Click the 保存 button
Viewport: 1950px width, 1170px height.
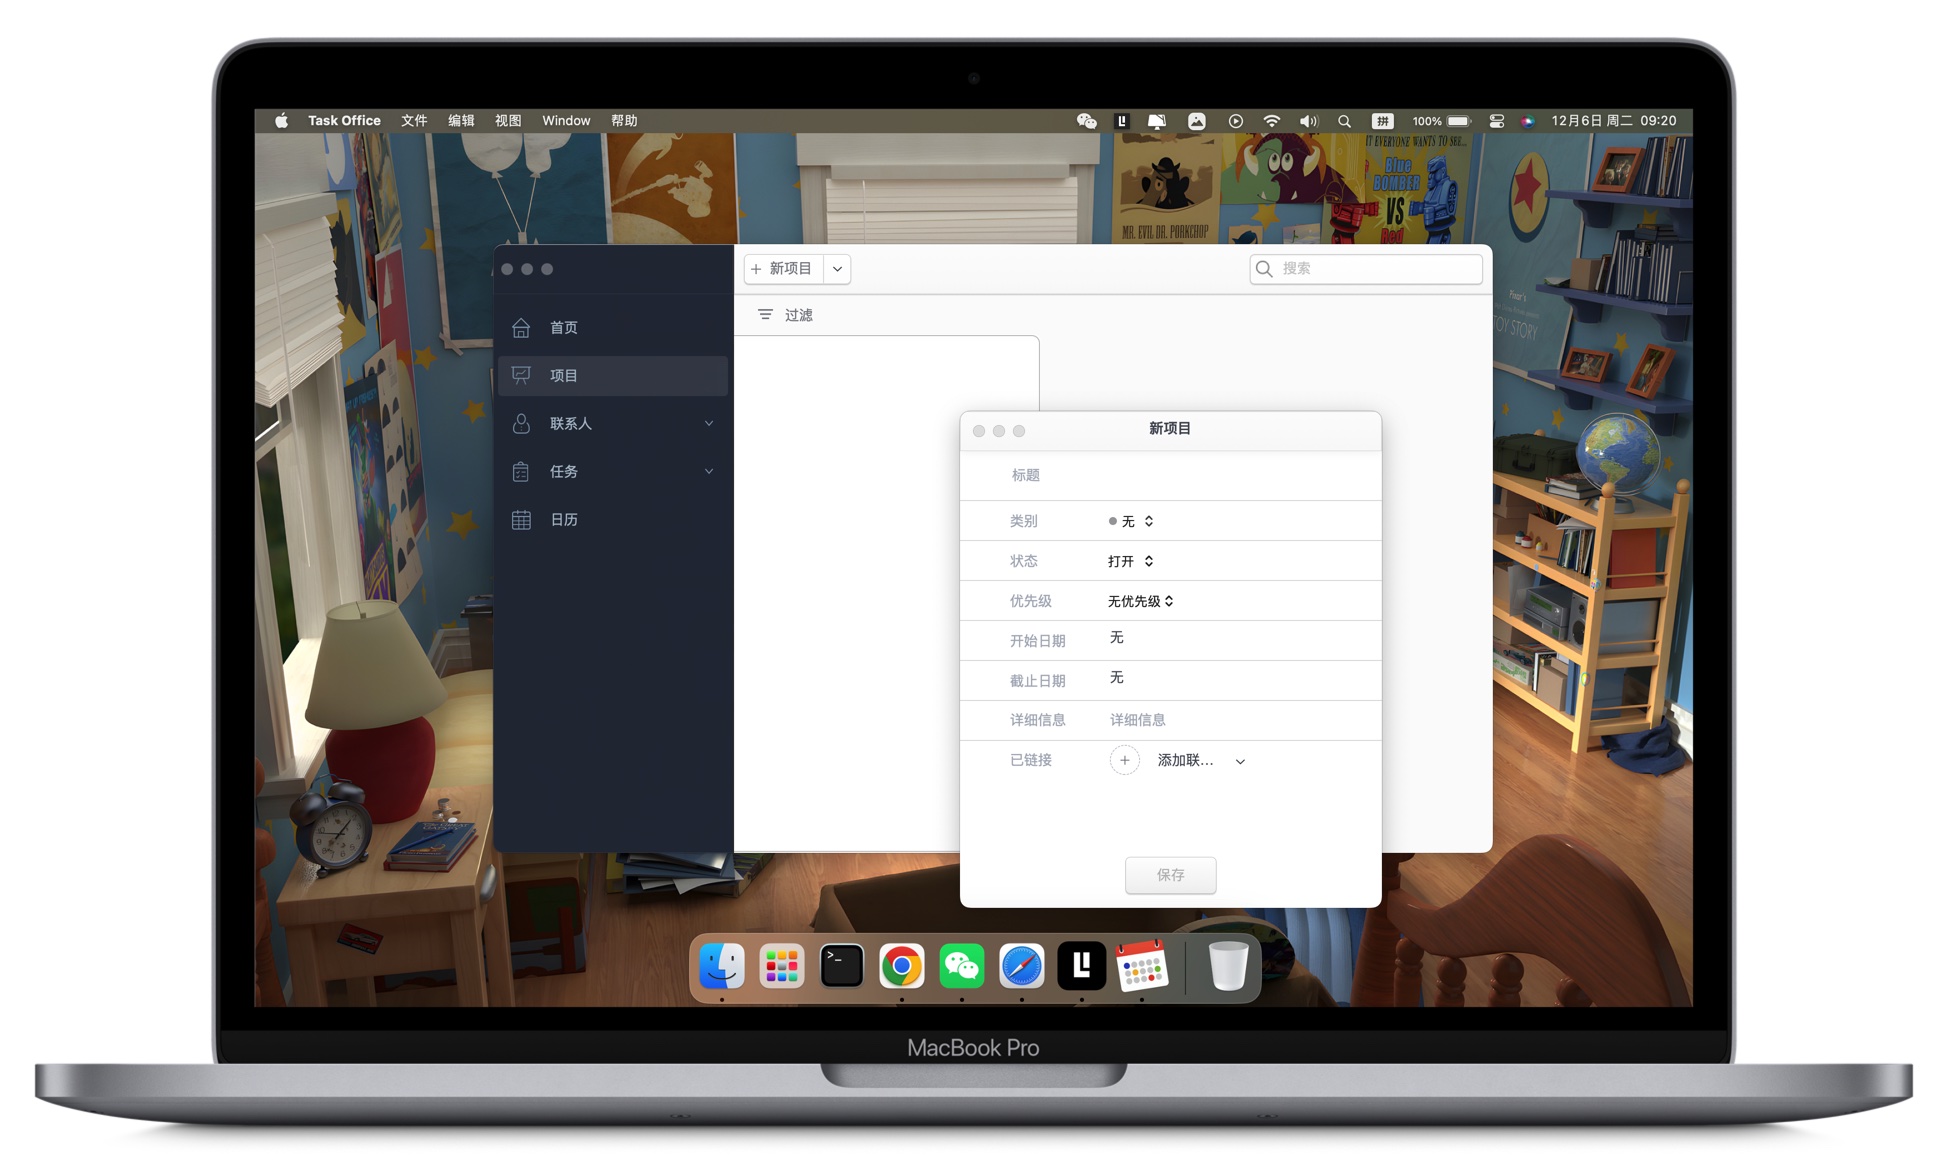(1170, 873)
